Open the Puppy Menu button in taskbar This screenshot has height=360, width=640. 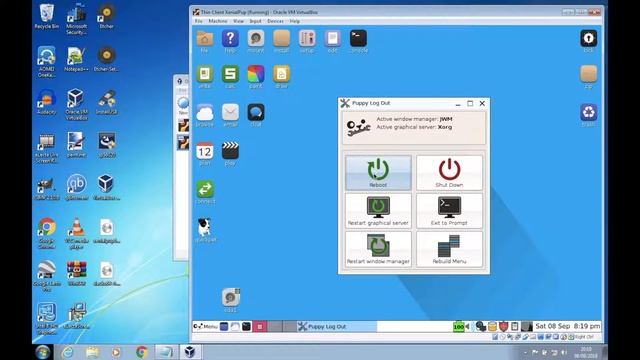[x=206, y=327]
